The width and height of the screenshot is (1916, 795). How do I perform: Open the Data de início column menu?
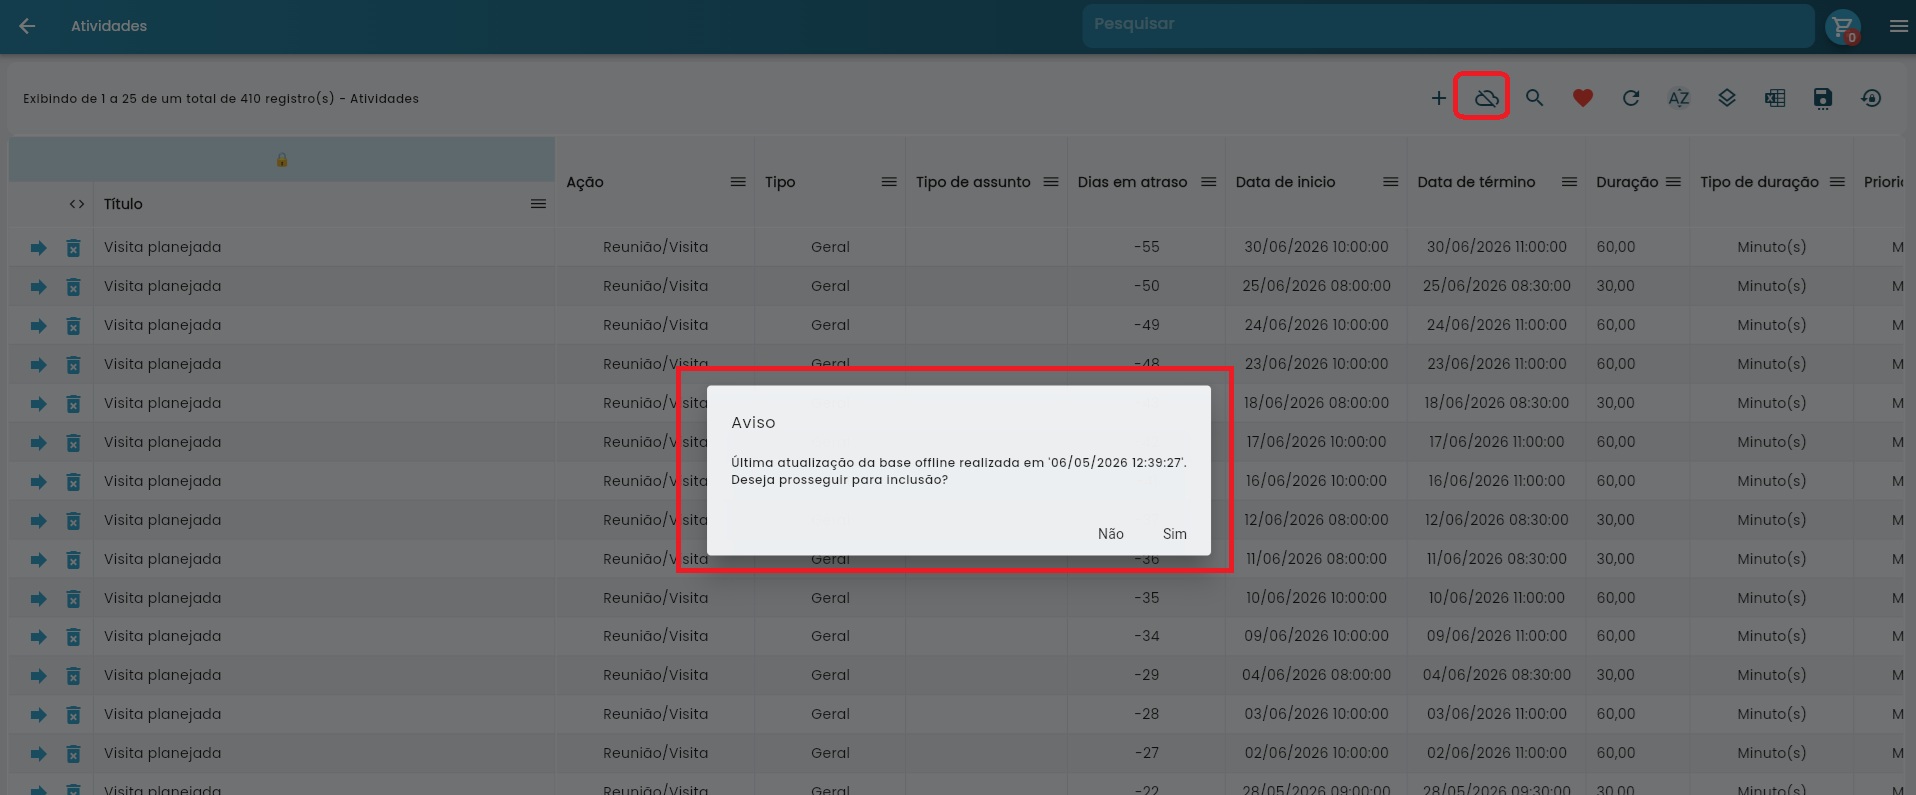[1391, 182]
